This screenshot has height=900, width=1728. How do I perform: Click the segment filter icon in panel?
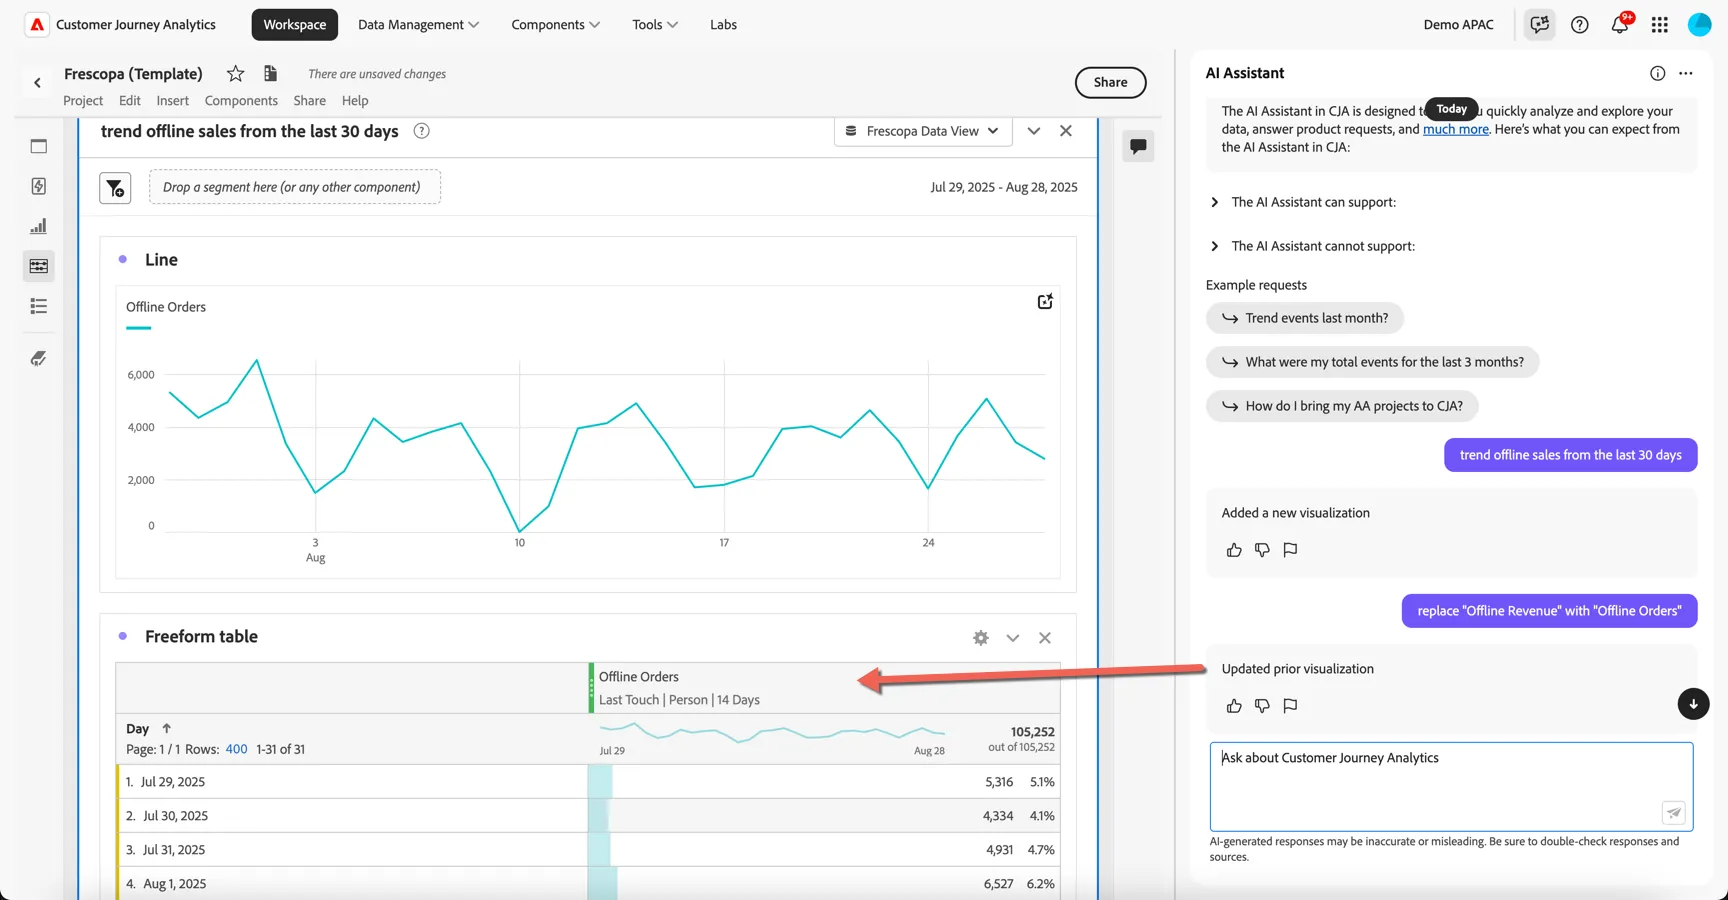[115, 187]
